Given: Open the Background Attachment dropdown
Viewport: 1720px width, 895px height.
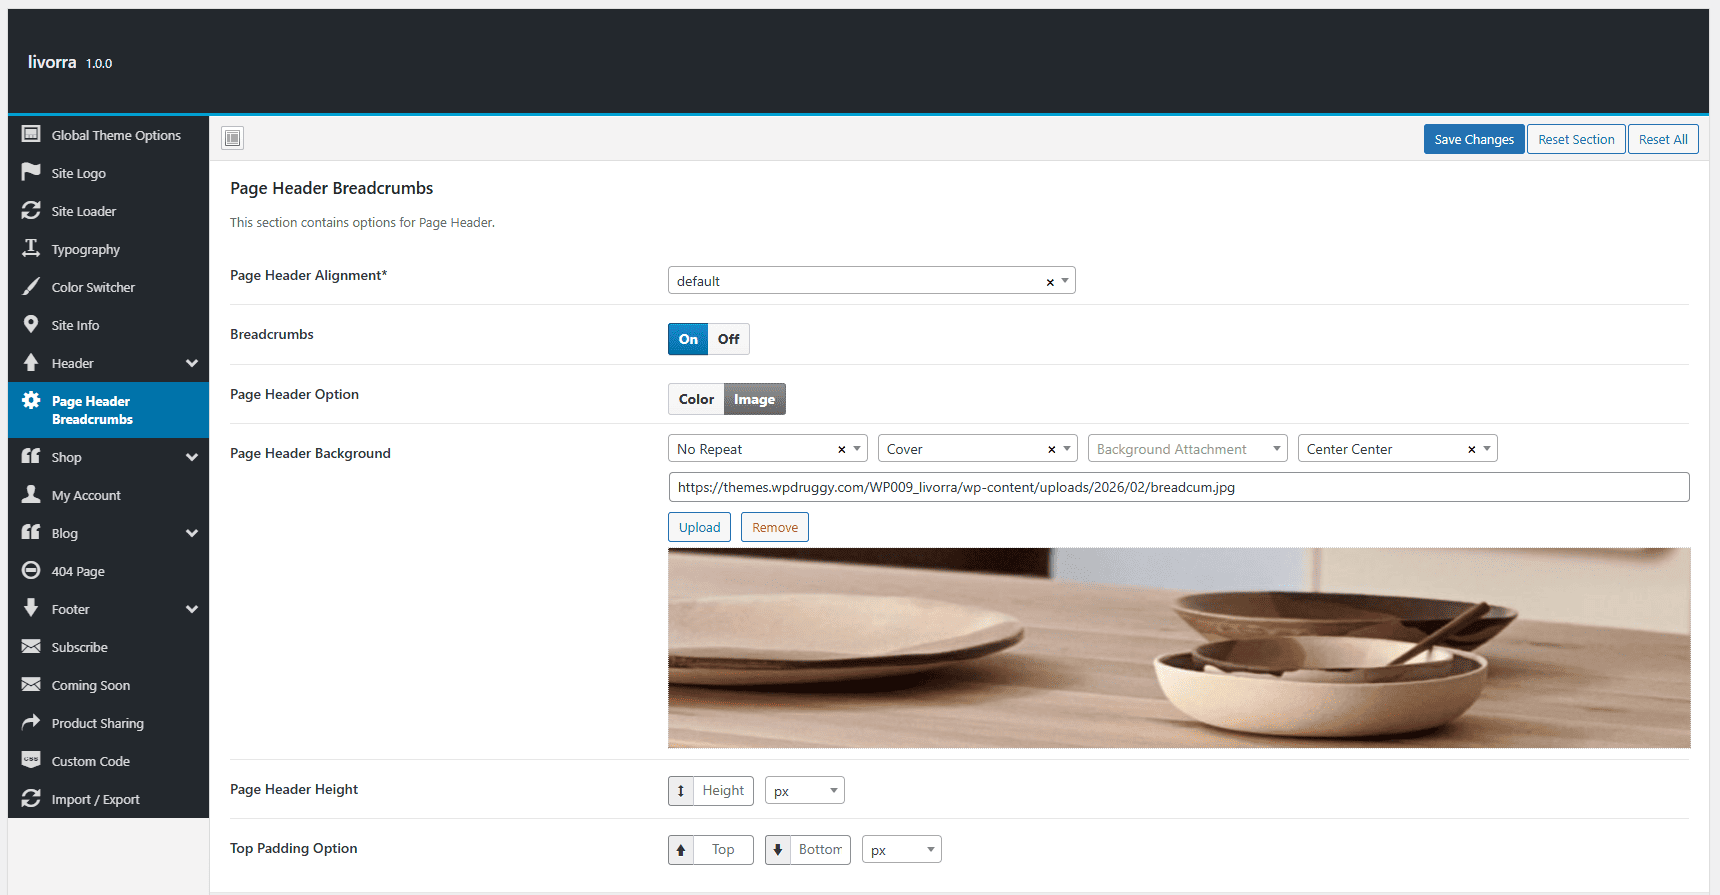Looking at the screenshot, I should click(x=1187, y=448).
